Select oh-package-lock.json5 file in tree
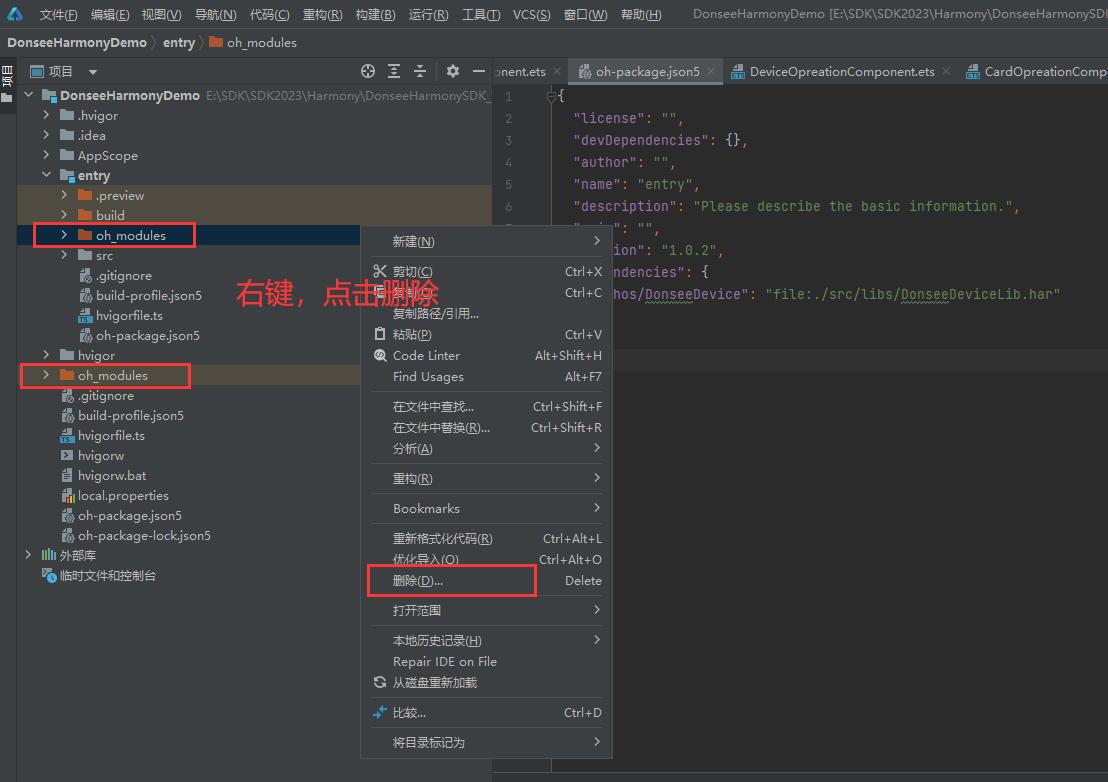Image resolution: width=1108 pixels, height=782 pixels. pyautogui.click(x=144, y=535)
